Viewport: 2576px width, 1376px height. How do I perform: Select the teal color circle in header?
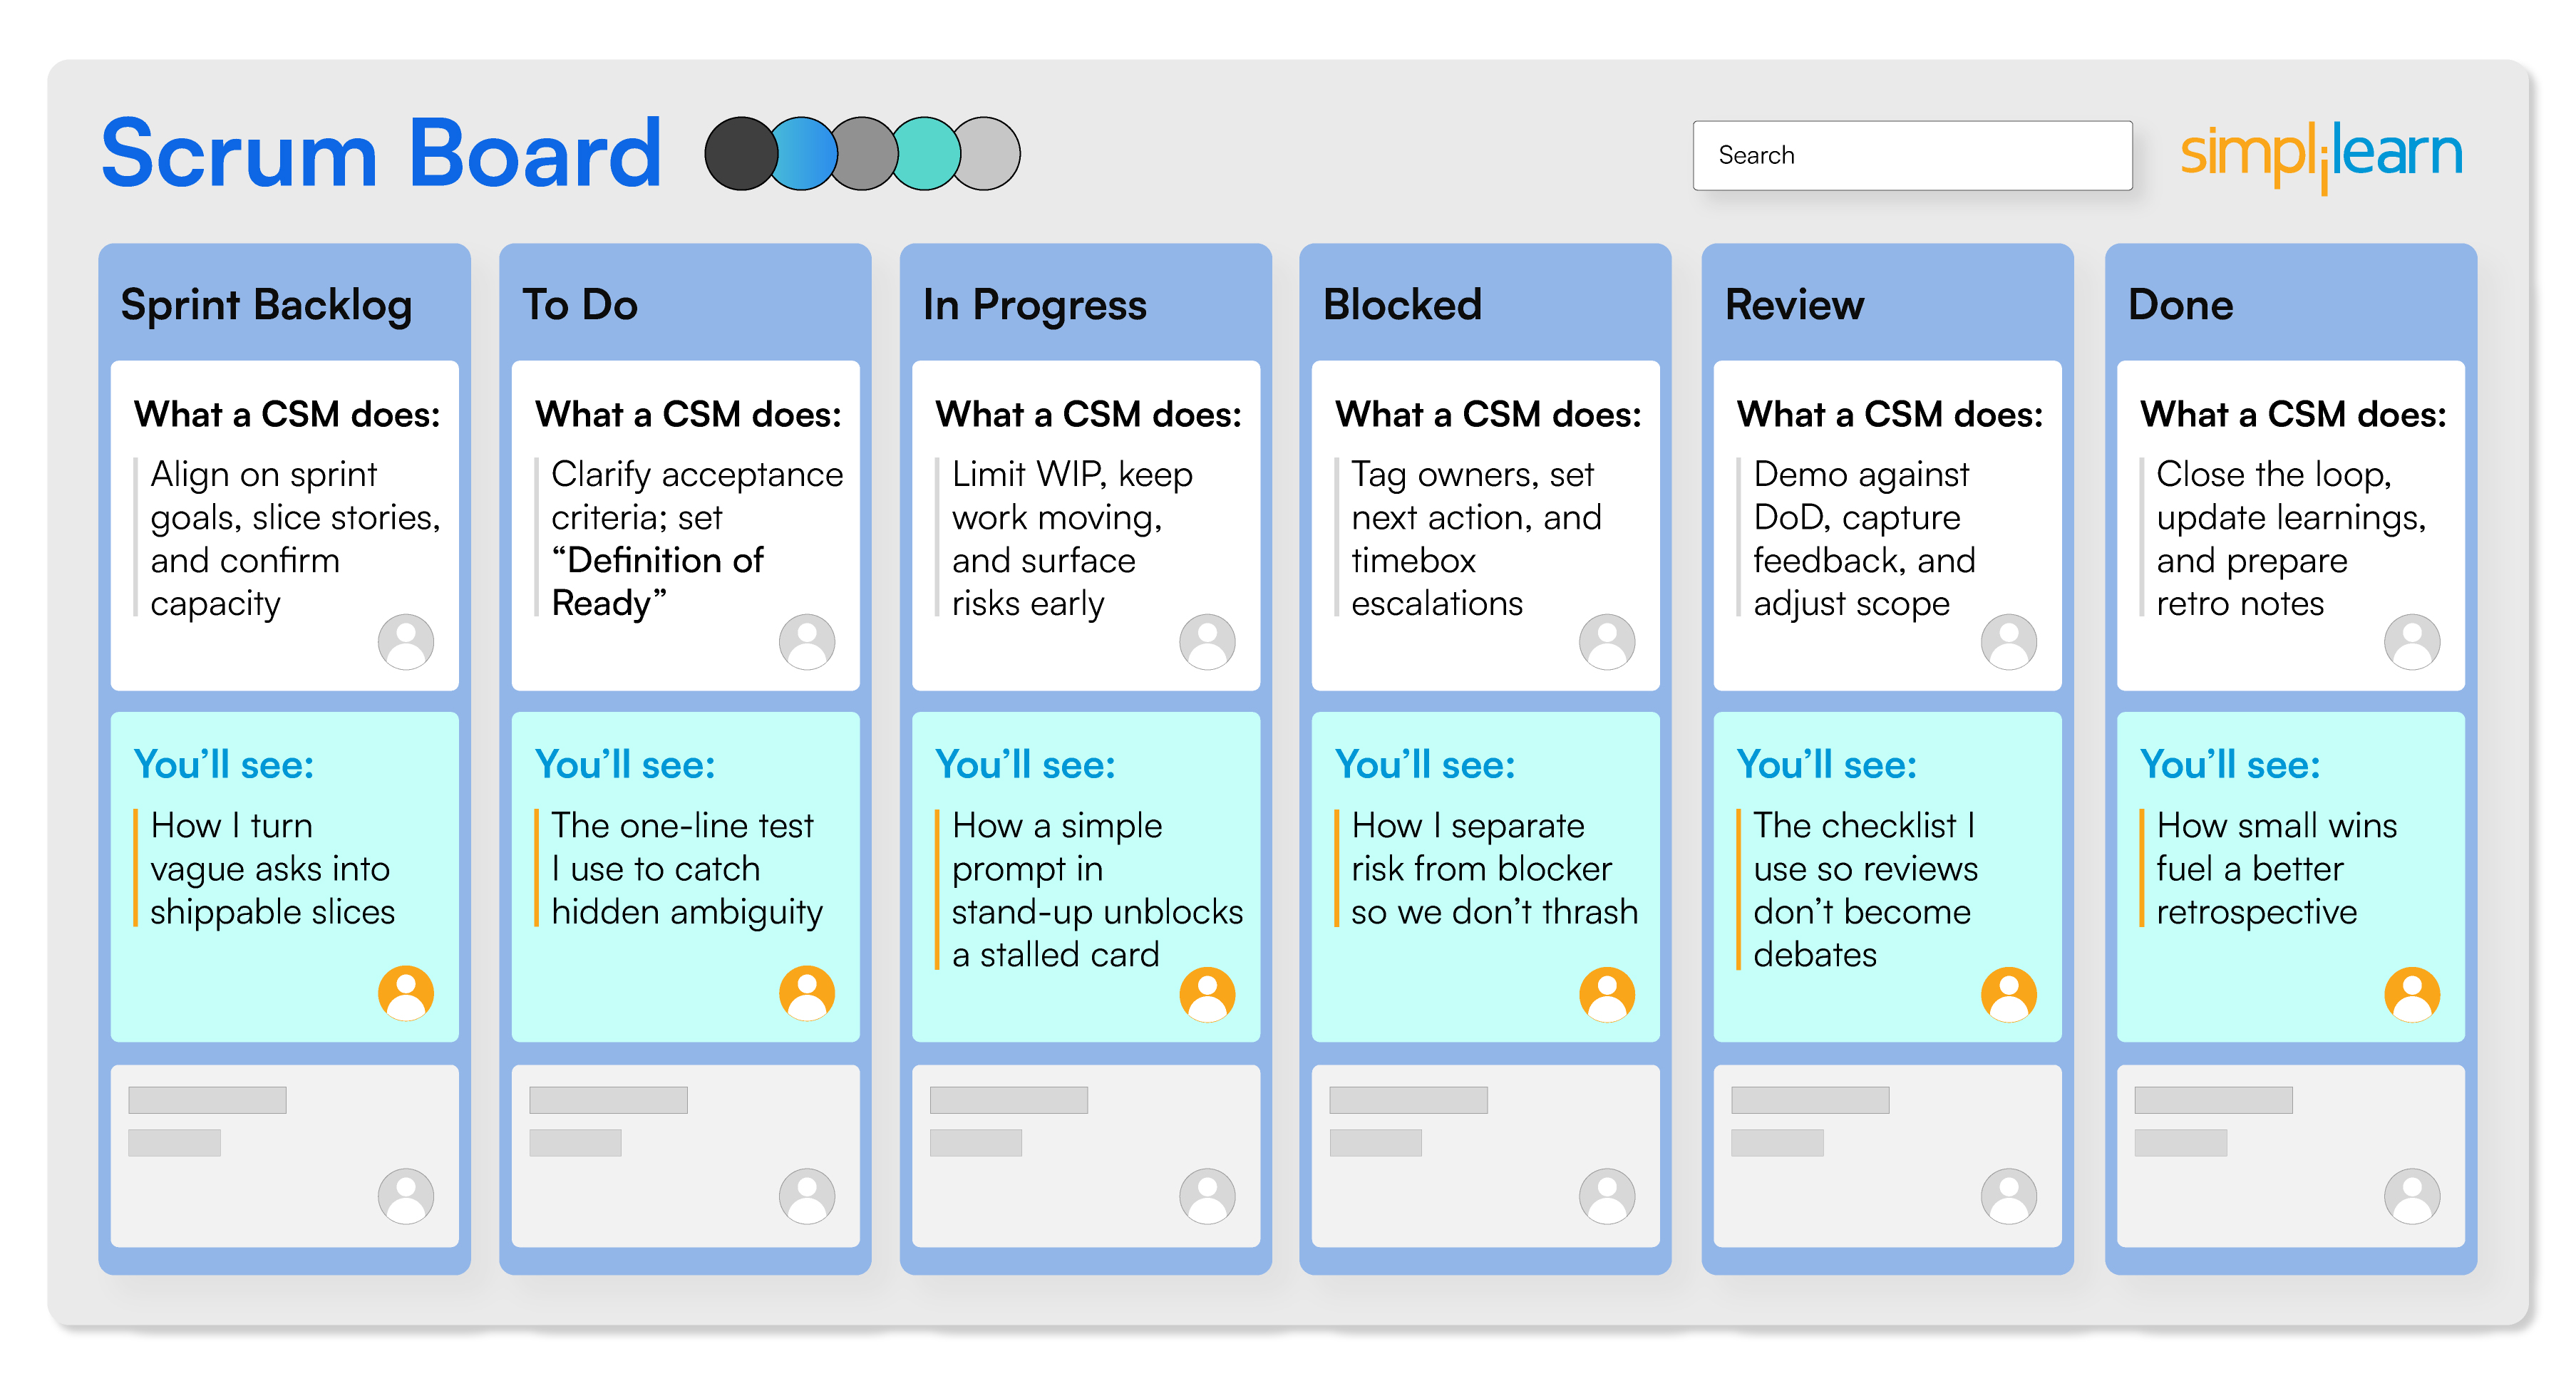tap(926, 154)
